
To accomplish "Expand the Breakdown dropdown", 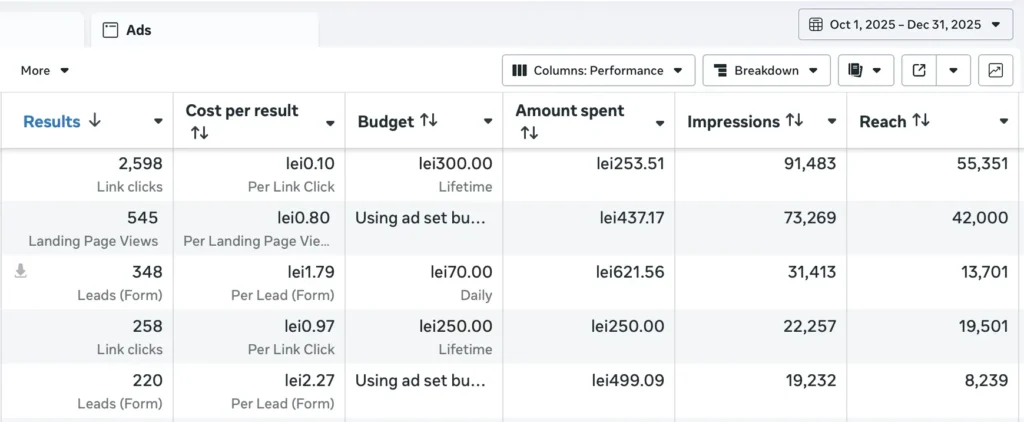I will coord(767,71).
